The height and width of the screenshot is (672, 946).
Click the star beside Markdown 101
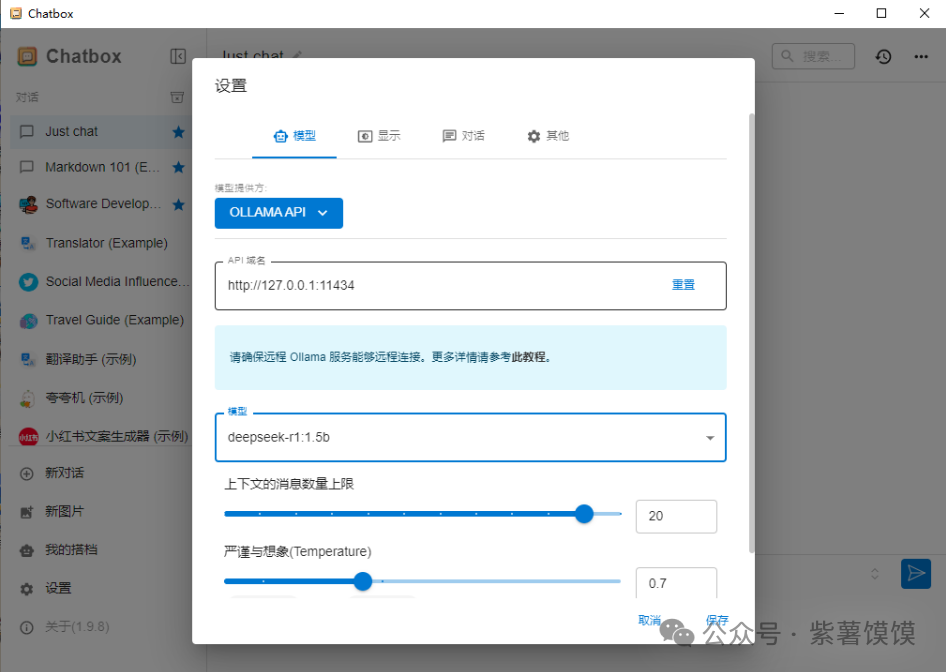[x=178, y=167]
